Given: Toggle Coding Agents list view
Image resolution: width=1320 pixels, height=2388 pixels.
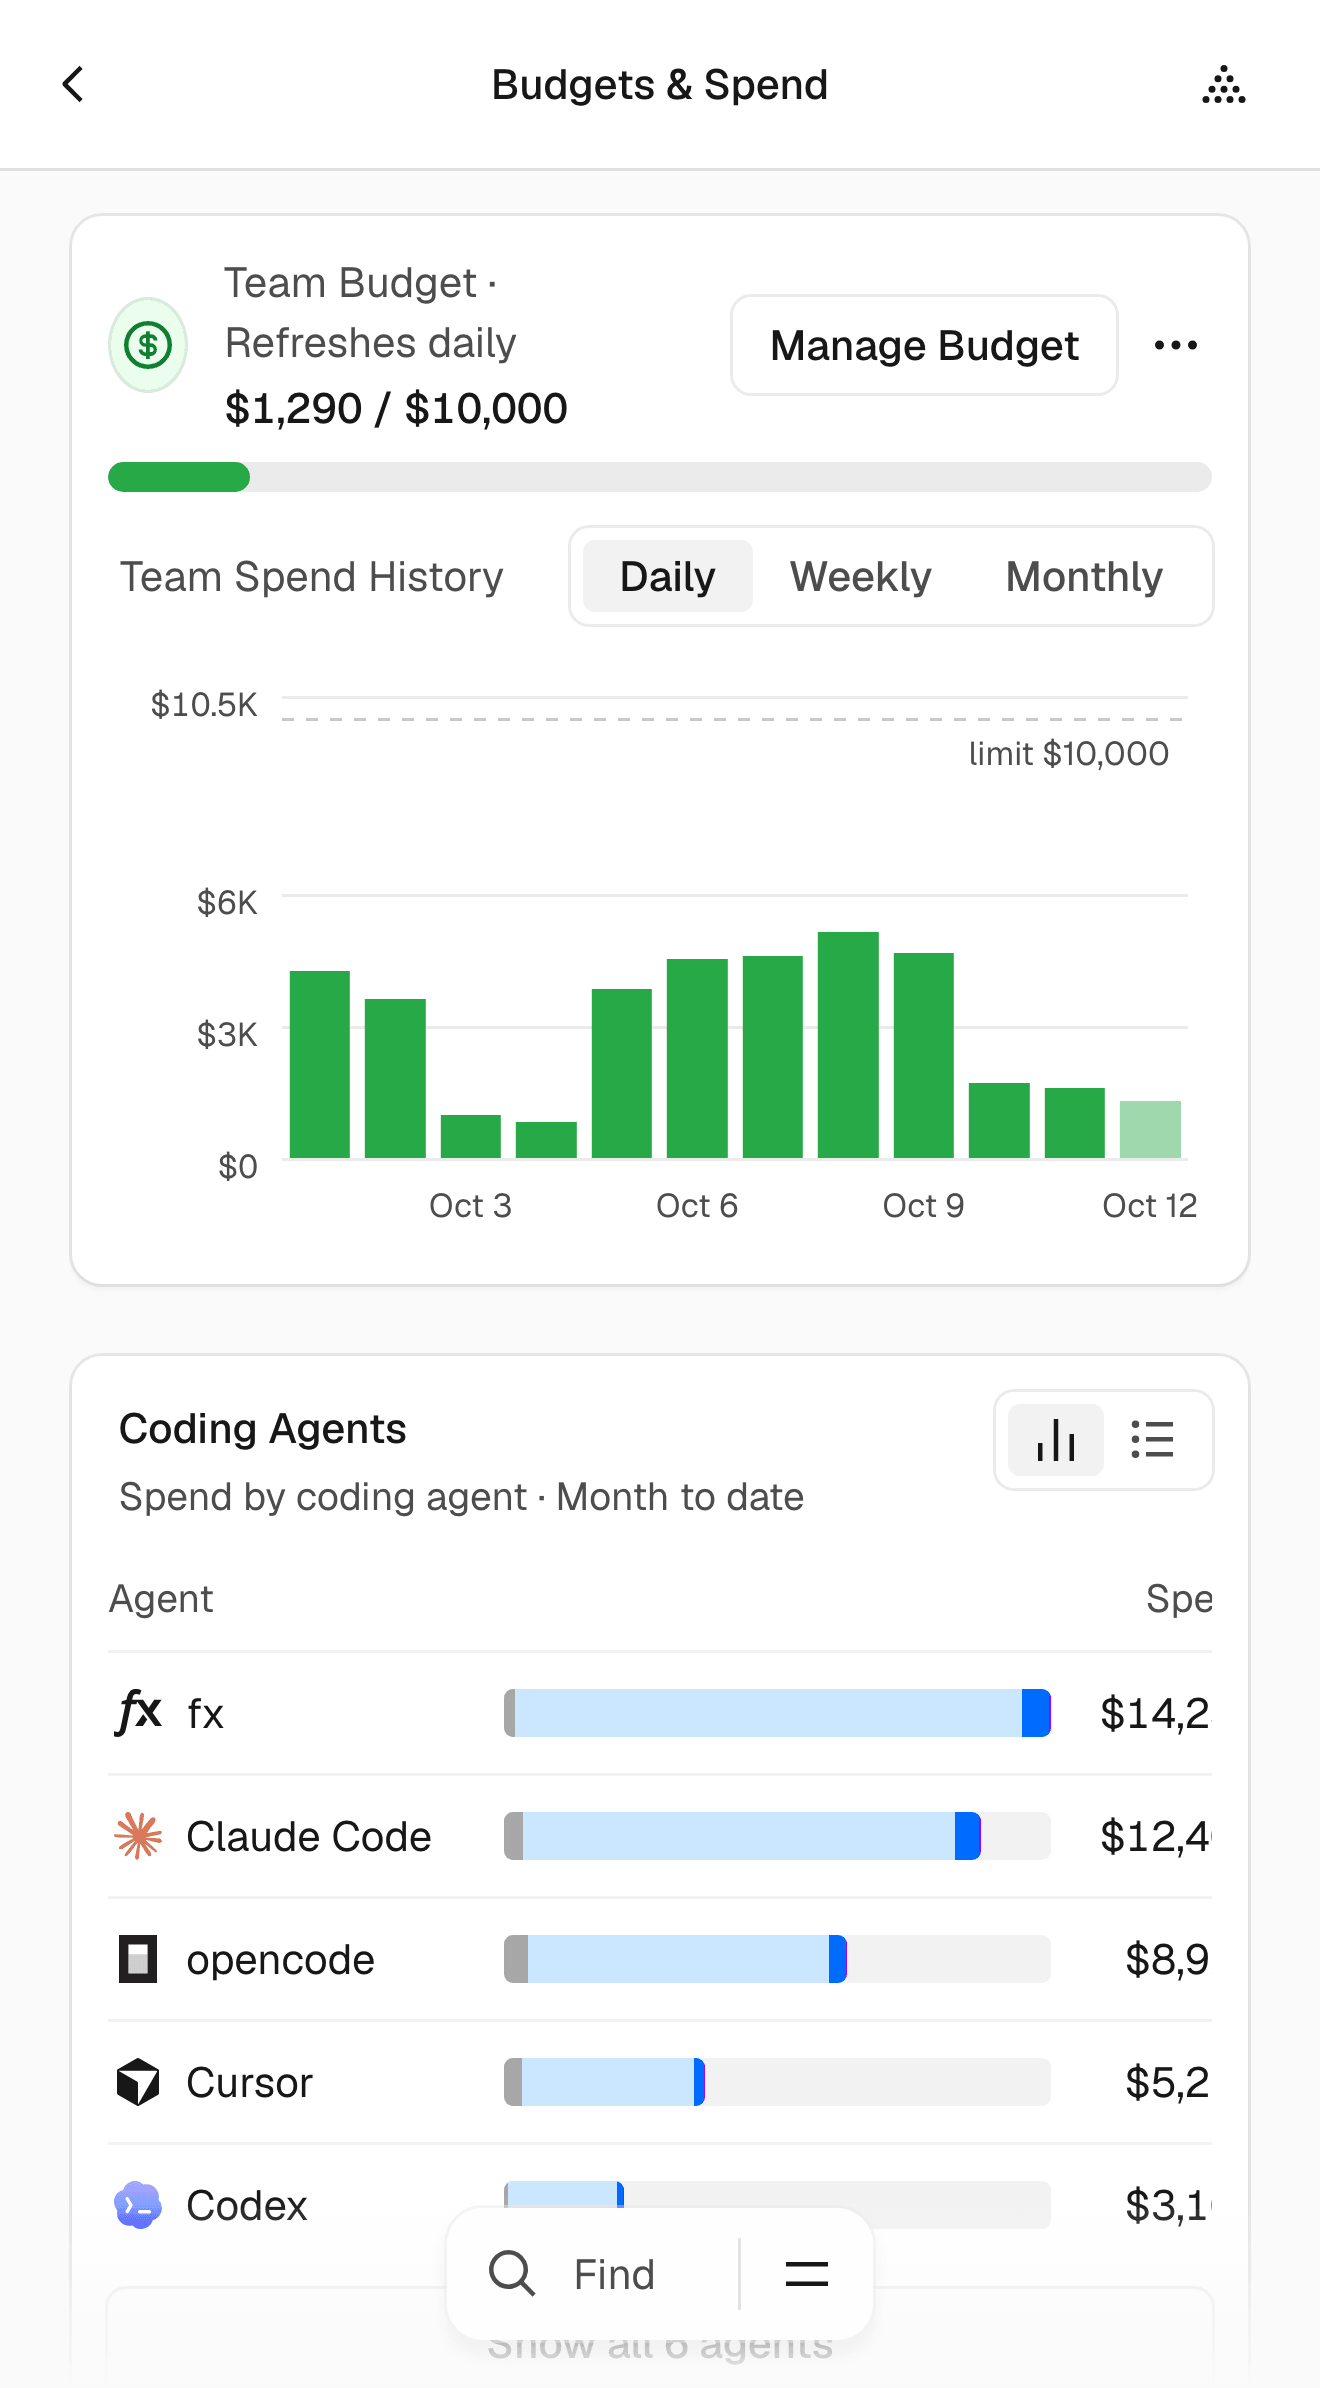Looking at the screenshot, I should coord(1152,1440).
